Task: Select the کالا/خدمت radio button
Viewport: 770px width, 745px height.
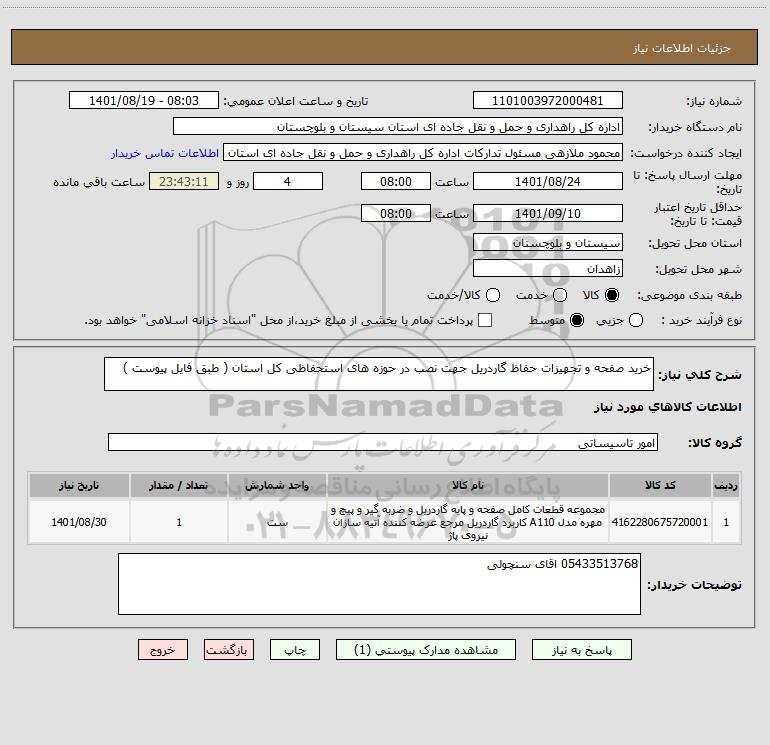Action: pyautogui.click(x=493, y=295)
